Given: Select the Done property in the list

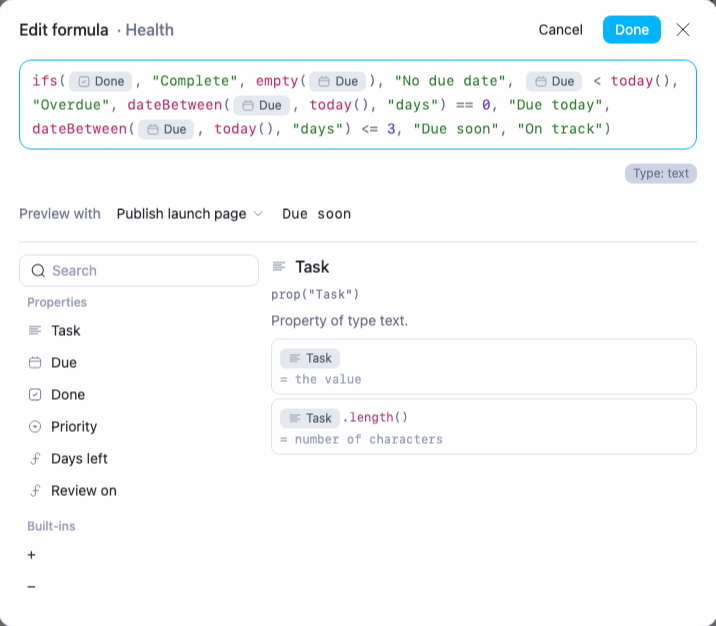Looking at the screenshot, I should tap(139, 395).
